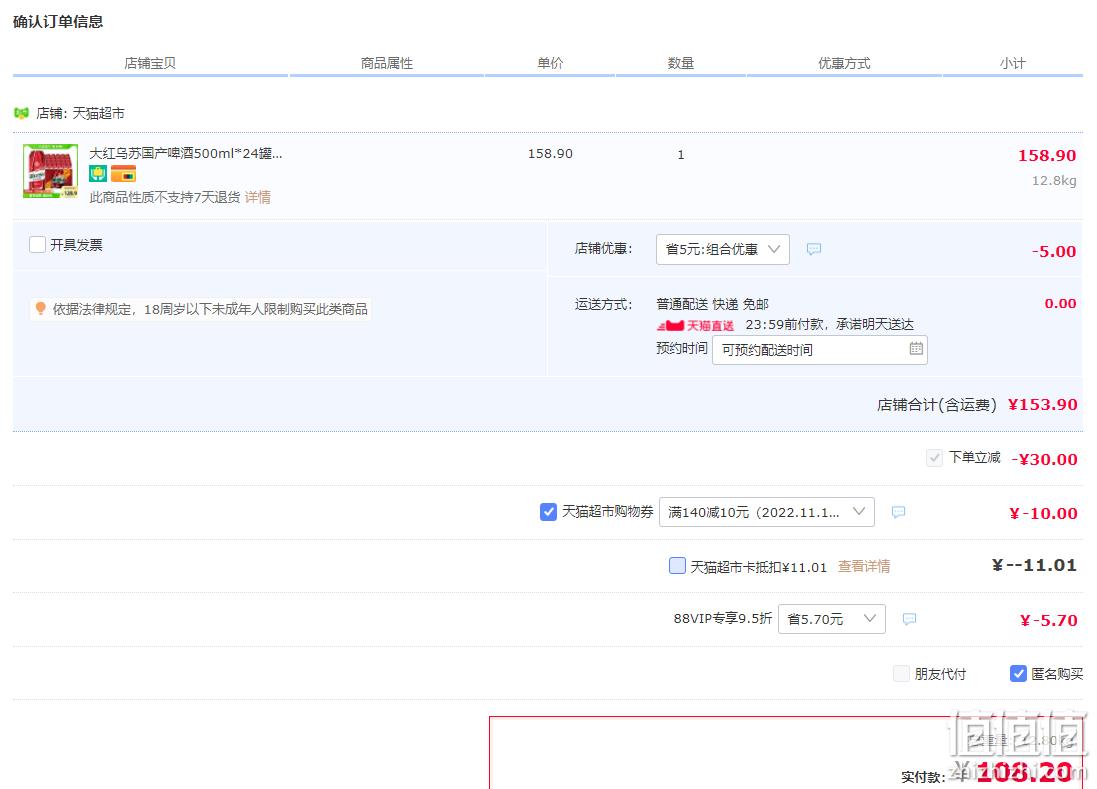Click the 普通配送 快递 免邮 shipping text
The width and height of the screenshot is (1097, 789).
point(712,304)
